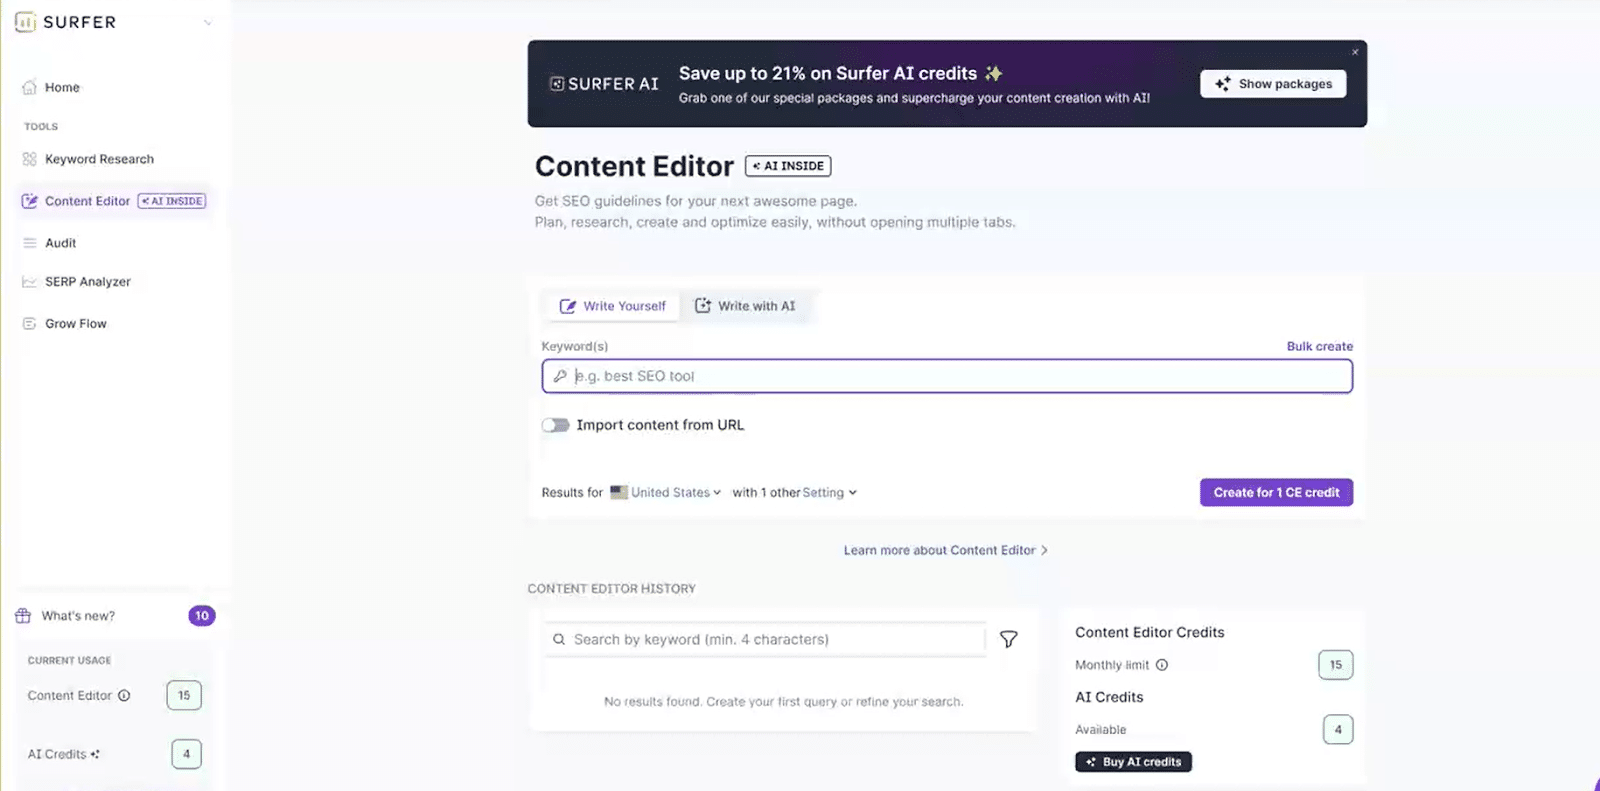Click the What's new gift icon
1600x791 pixels.
23,616
